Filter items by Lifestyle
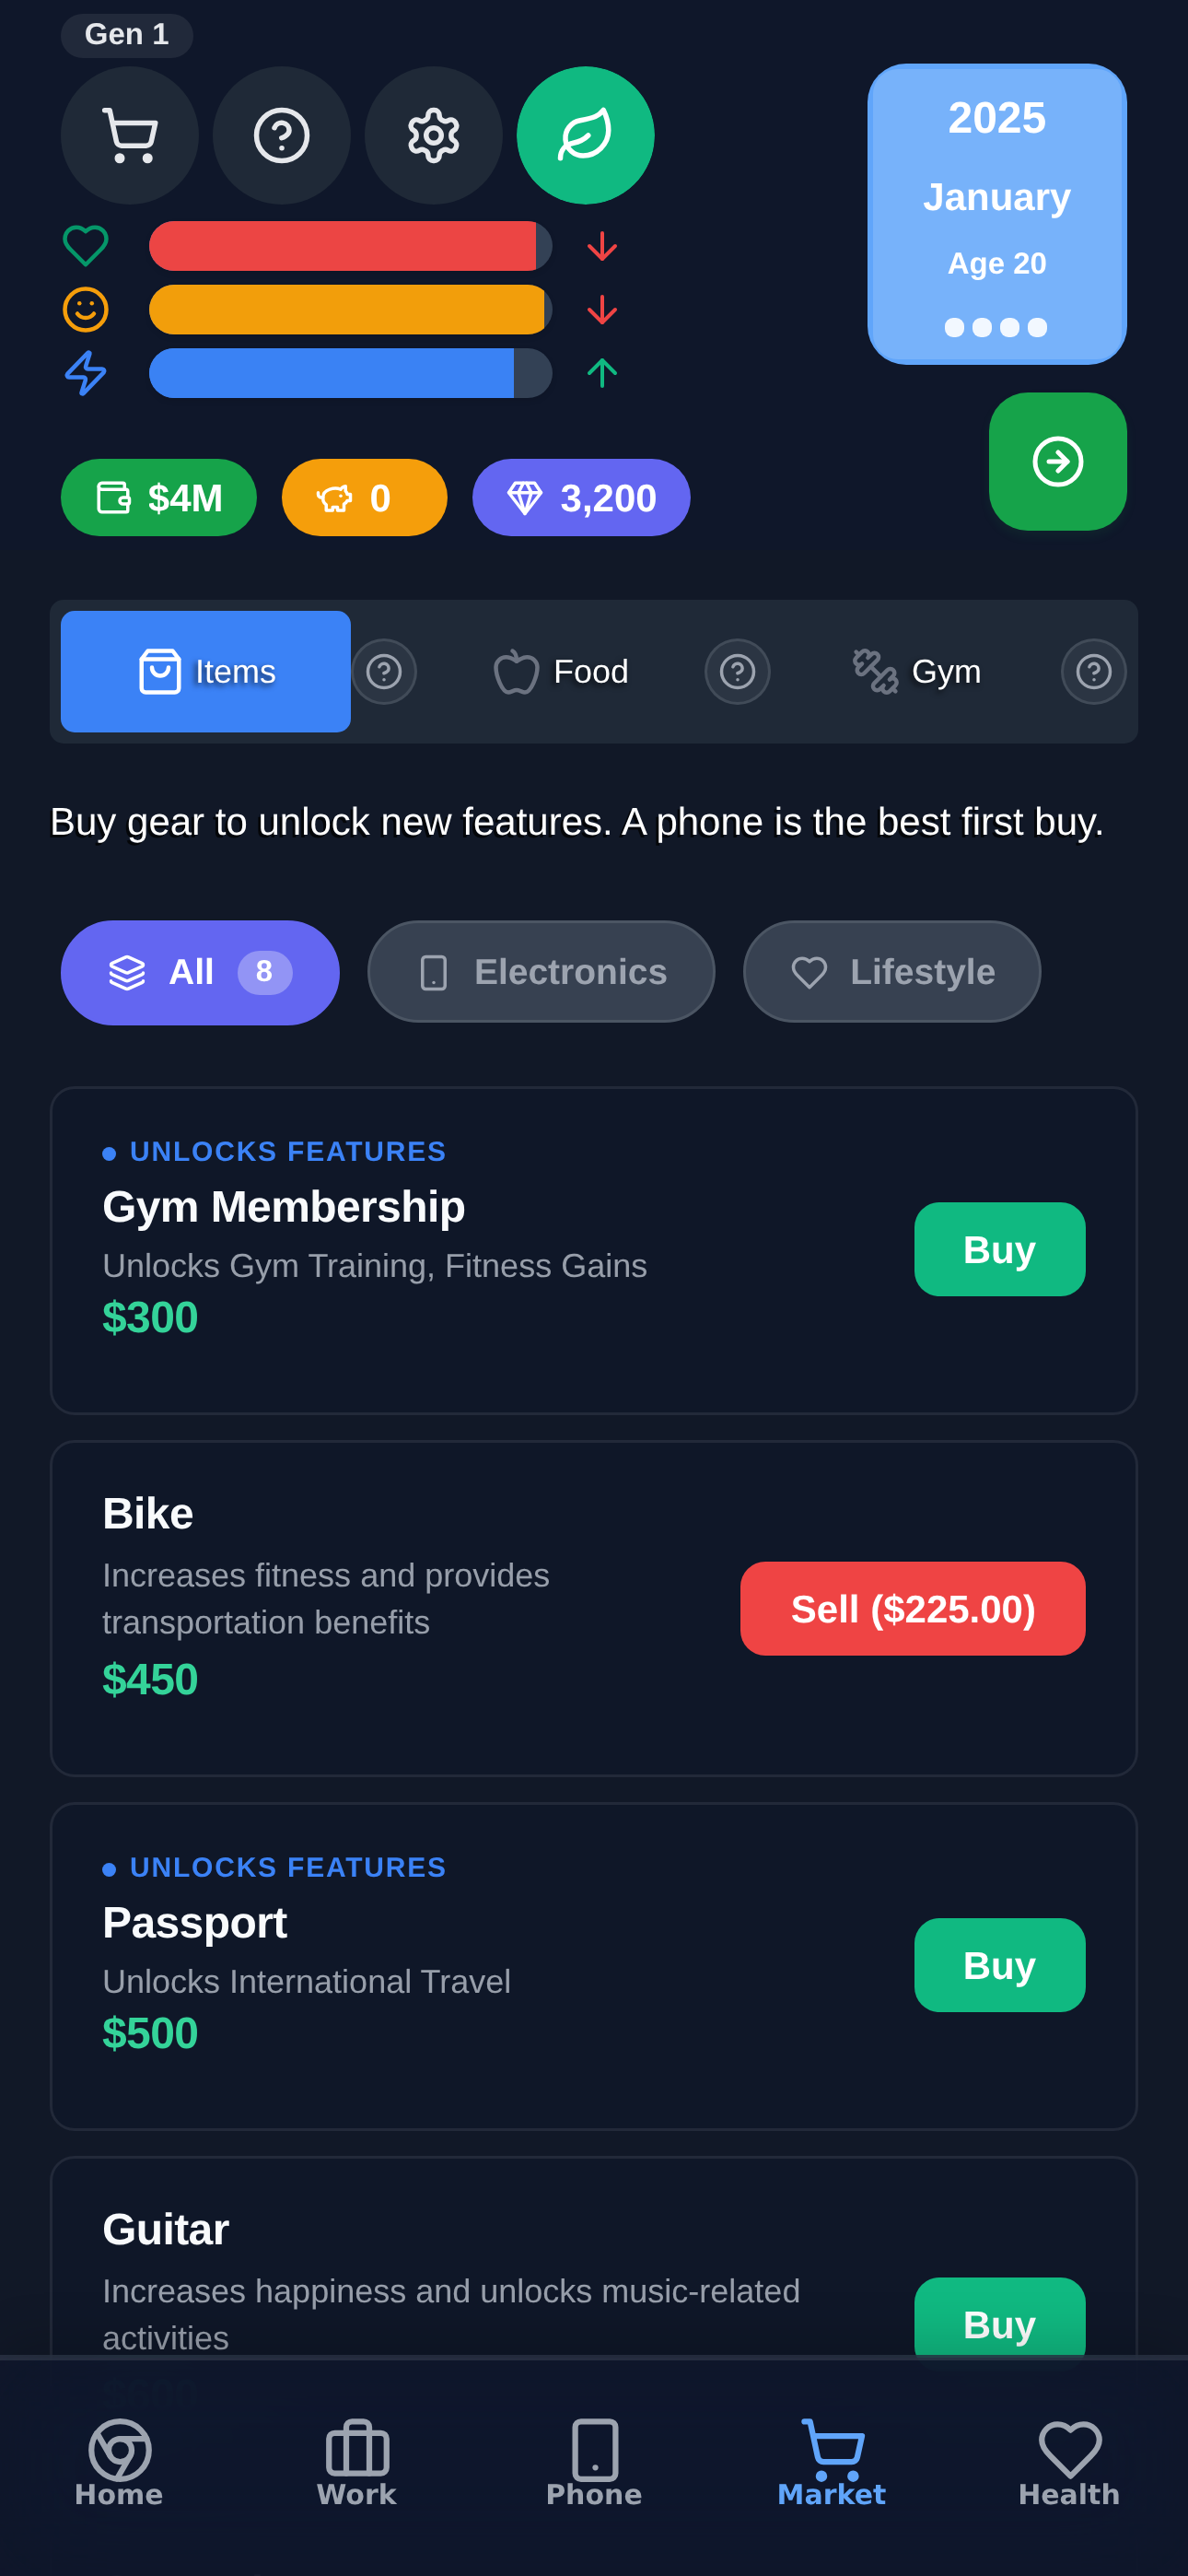This screenshot has width=1188, height=2576. [892, 972]
